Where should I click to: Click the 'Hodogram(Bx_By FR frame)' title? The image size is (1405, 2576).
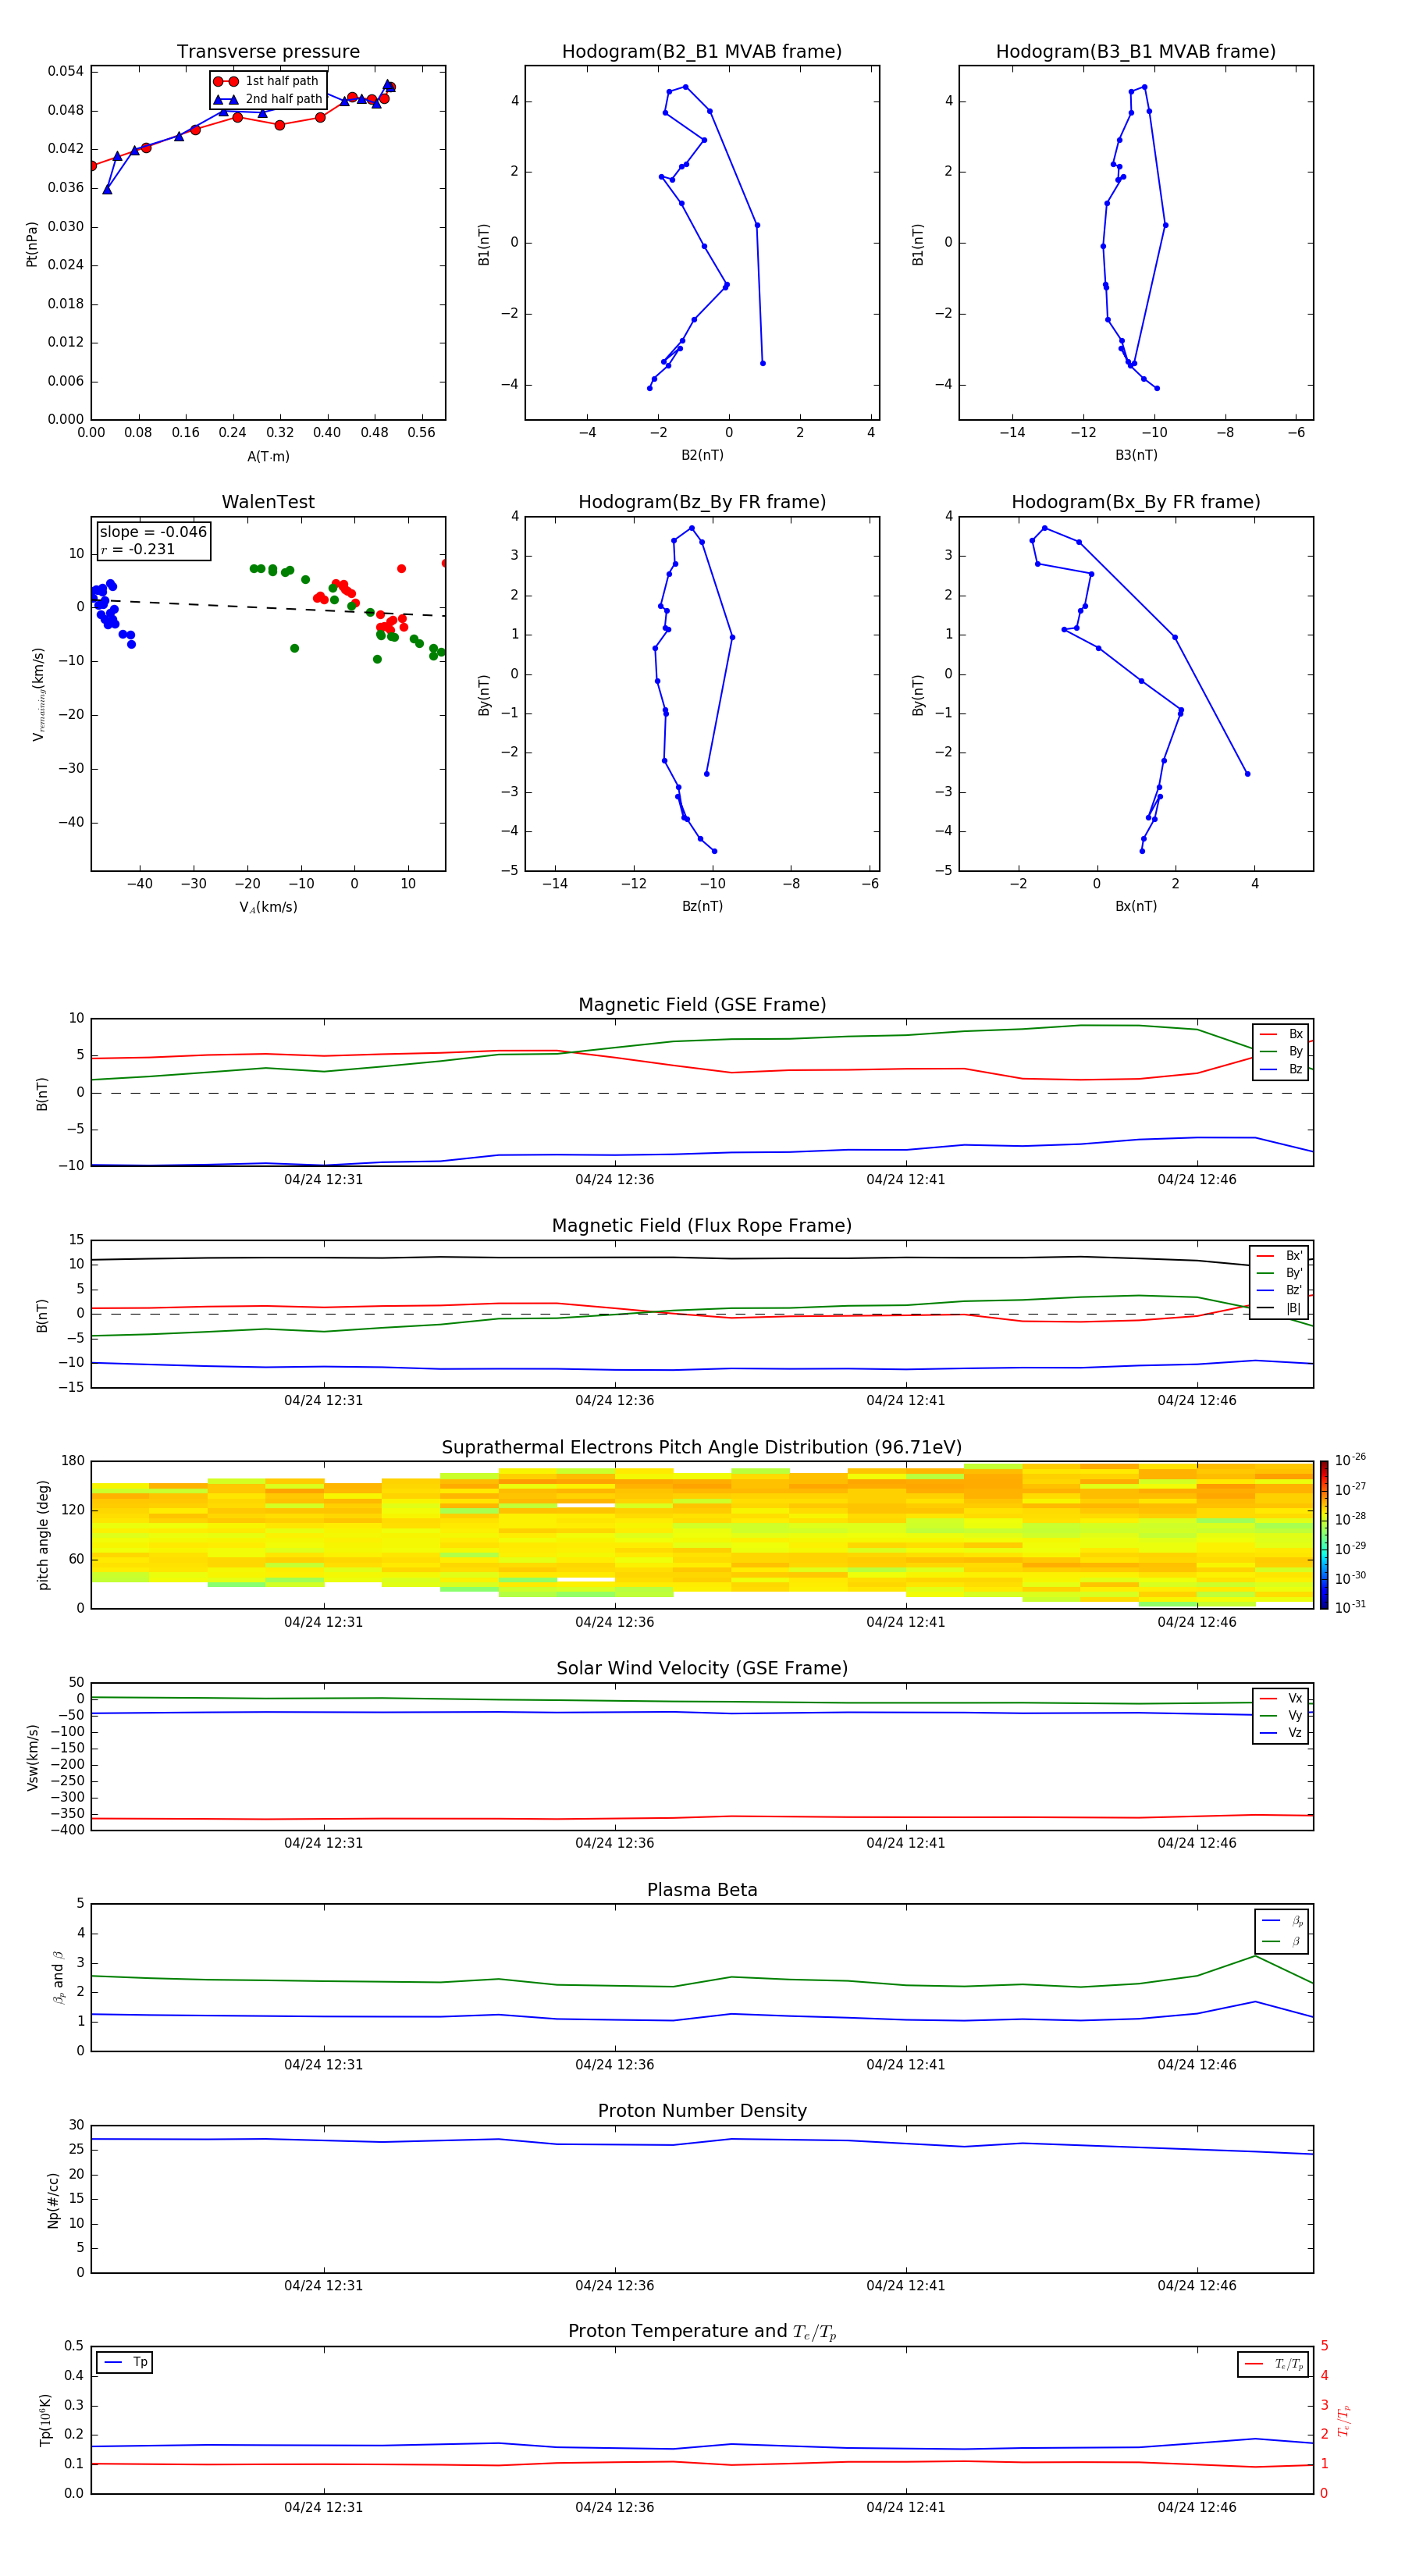pos(1136,502)
